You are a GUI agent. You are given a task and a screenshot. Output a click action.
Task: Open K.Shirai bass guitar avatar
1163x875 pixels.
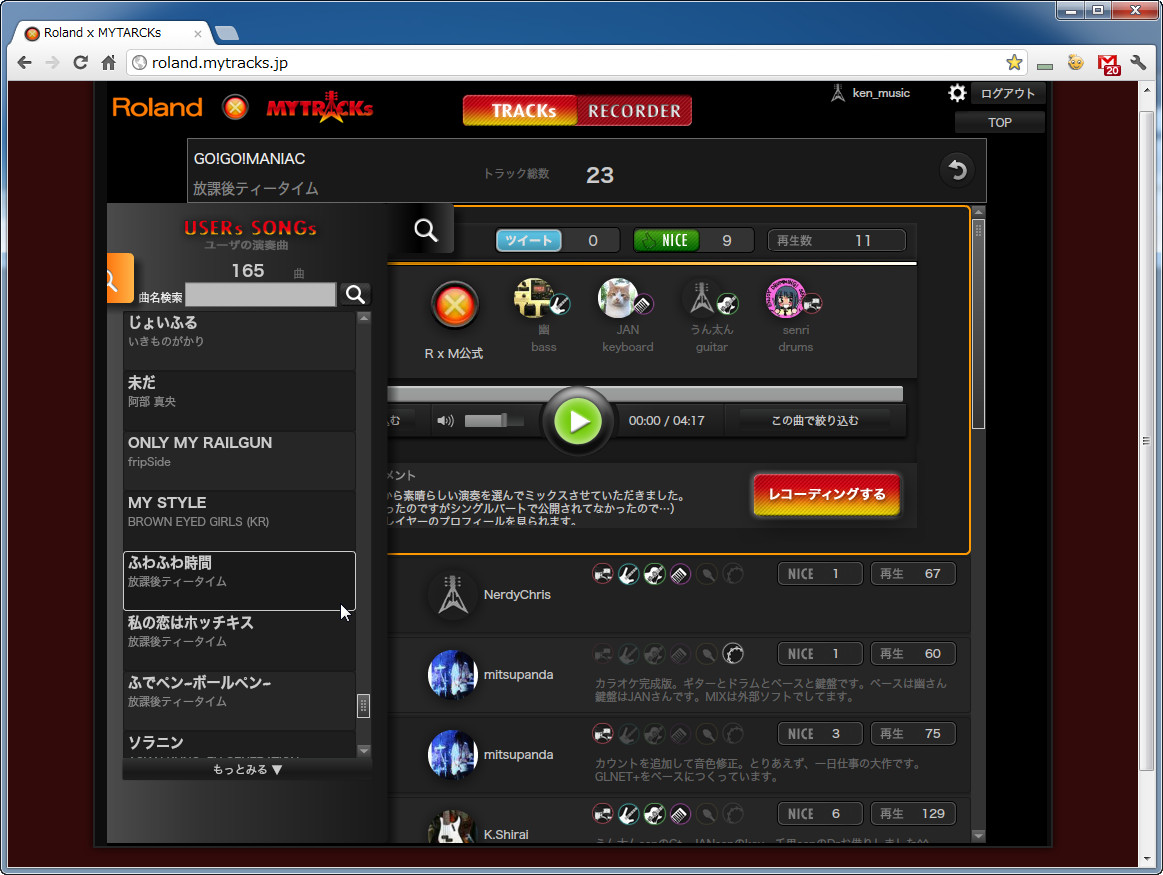[x=452, y=827]
